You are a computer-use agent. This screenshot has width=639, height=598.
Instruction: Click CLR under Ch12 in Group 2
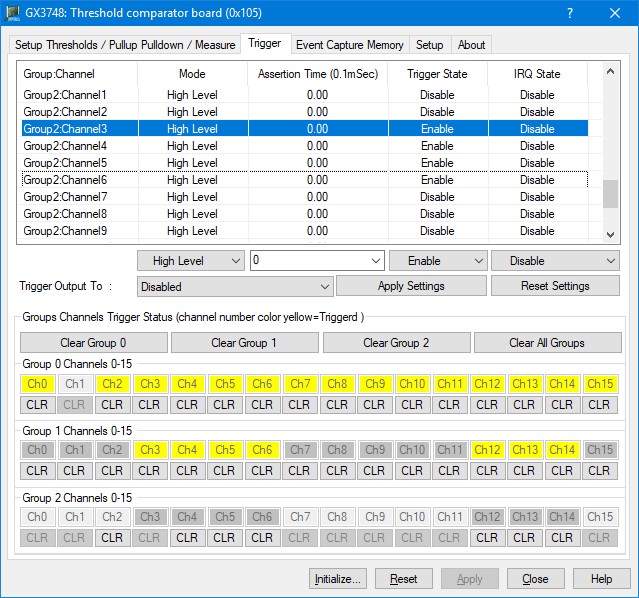coord(487,537)
